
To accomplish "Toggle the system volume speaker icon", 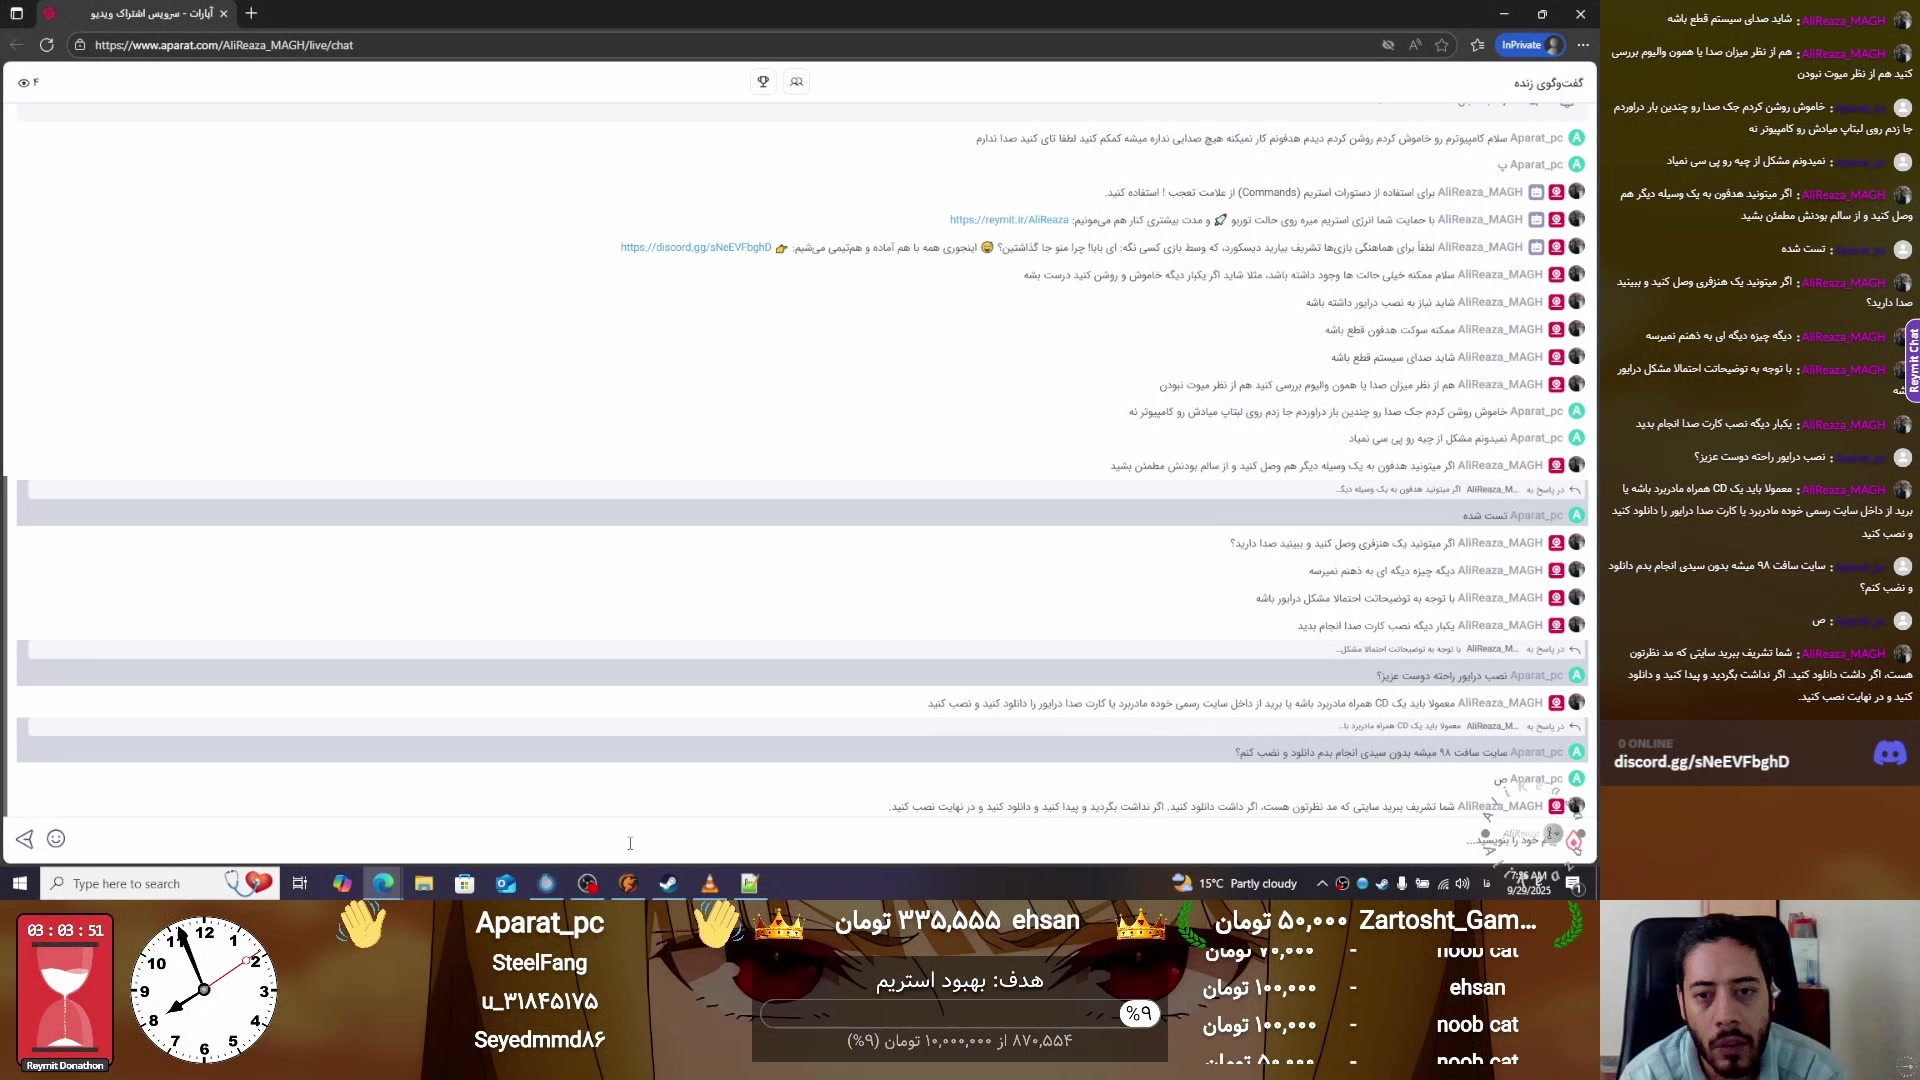I will [1462, 883].
